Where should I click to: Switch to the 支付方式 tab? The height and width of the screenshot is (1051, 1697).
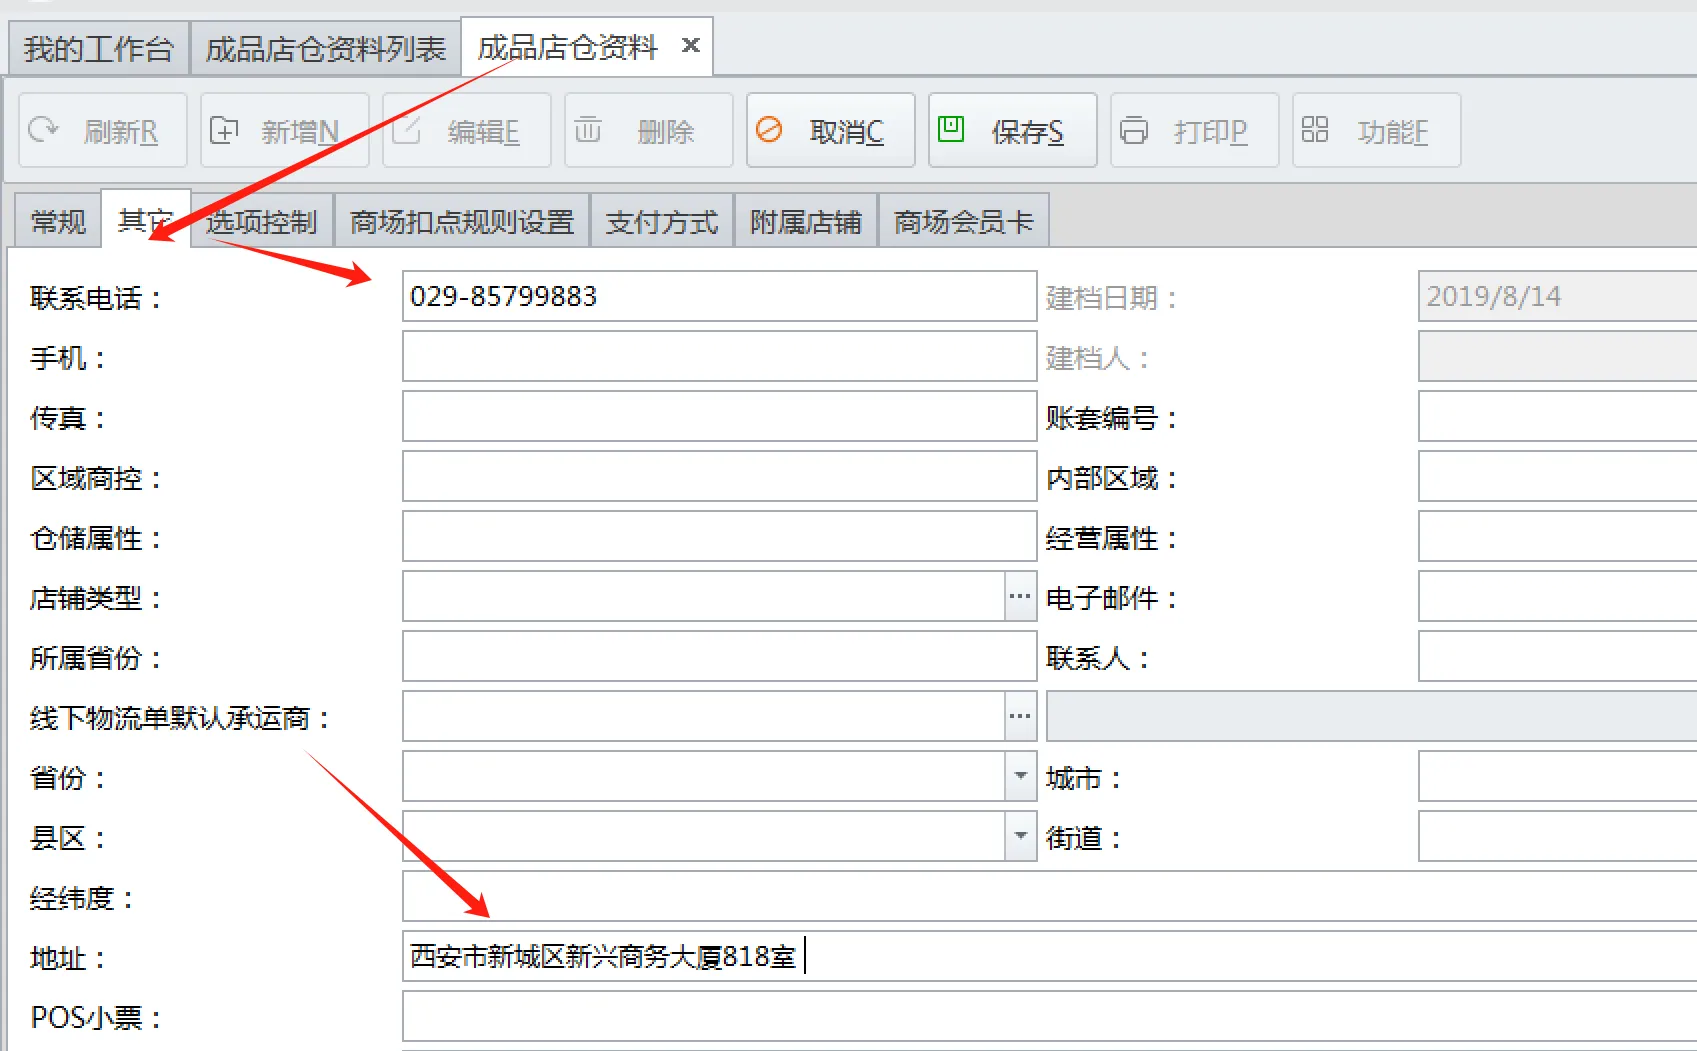[x=662, y=222]
